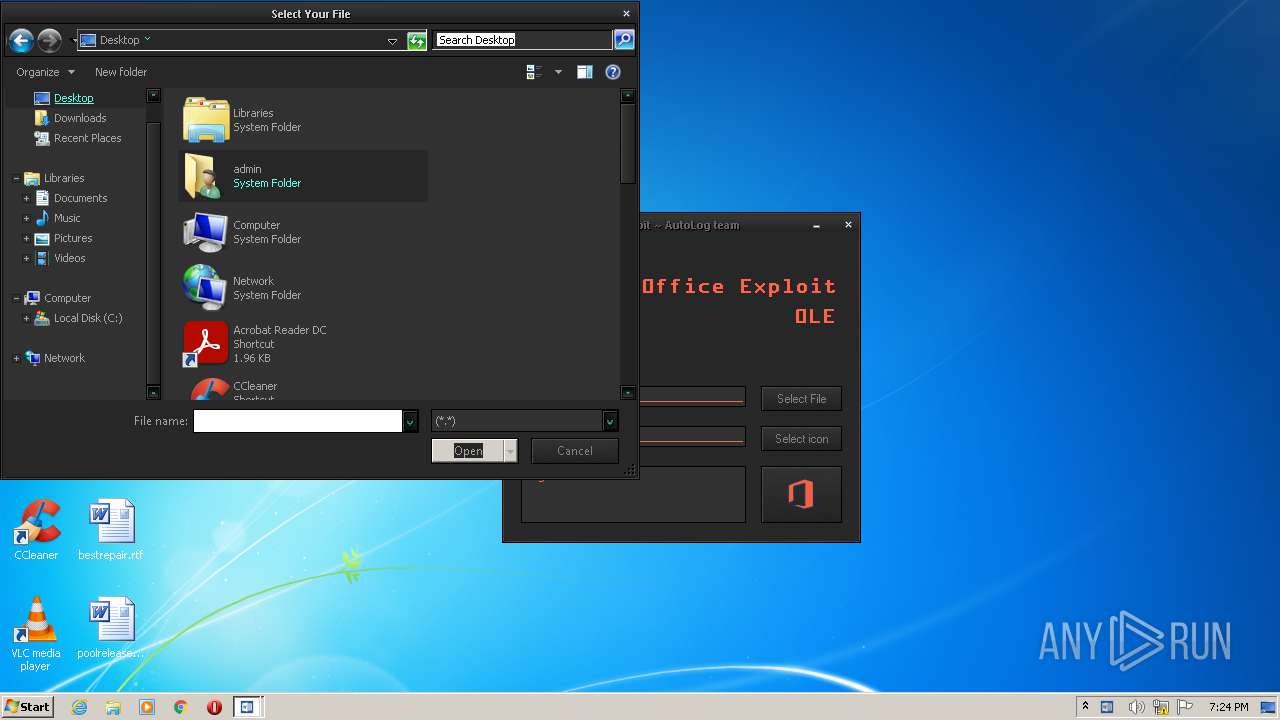Click New folder in the toolbar
Screen dimensions: 1280x720
(x=121, y=72)
